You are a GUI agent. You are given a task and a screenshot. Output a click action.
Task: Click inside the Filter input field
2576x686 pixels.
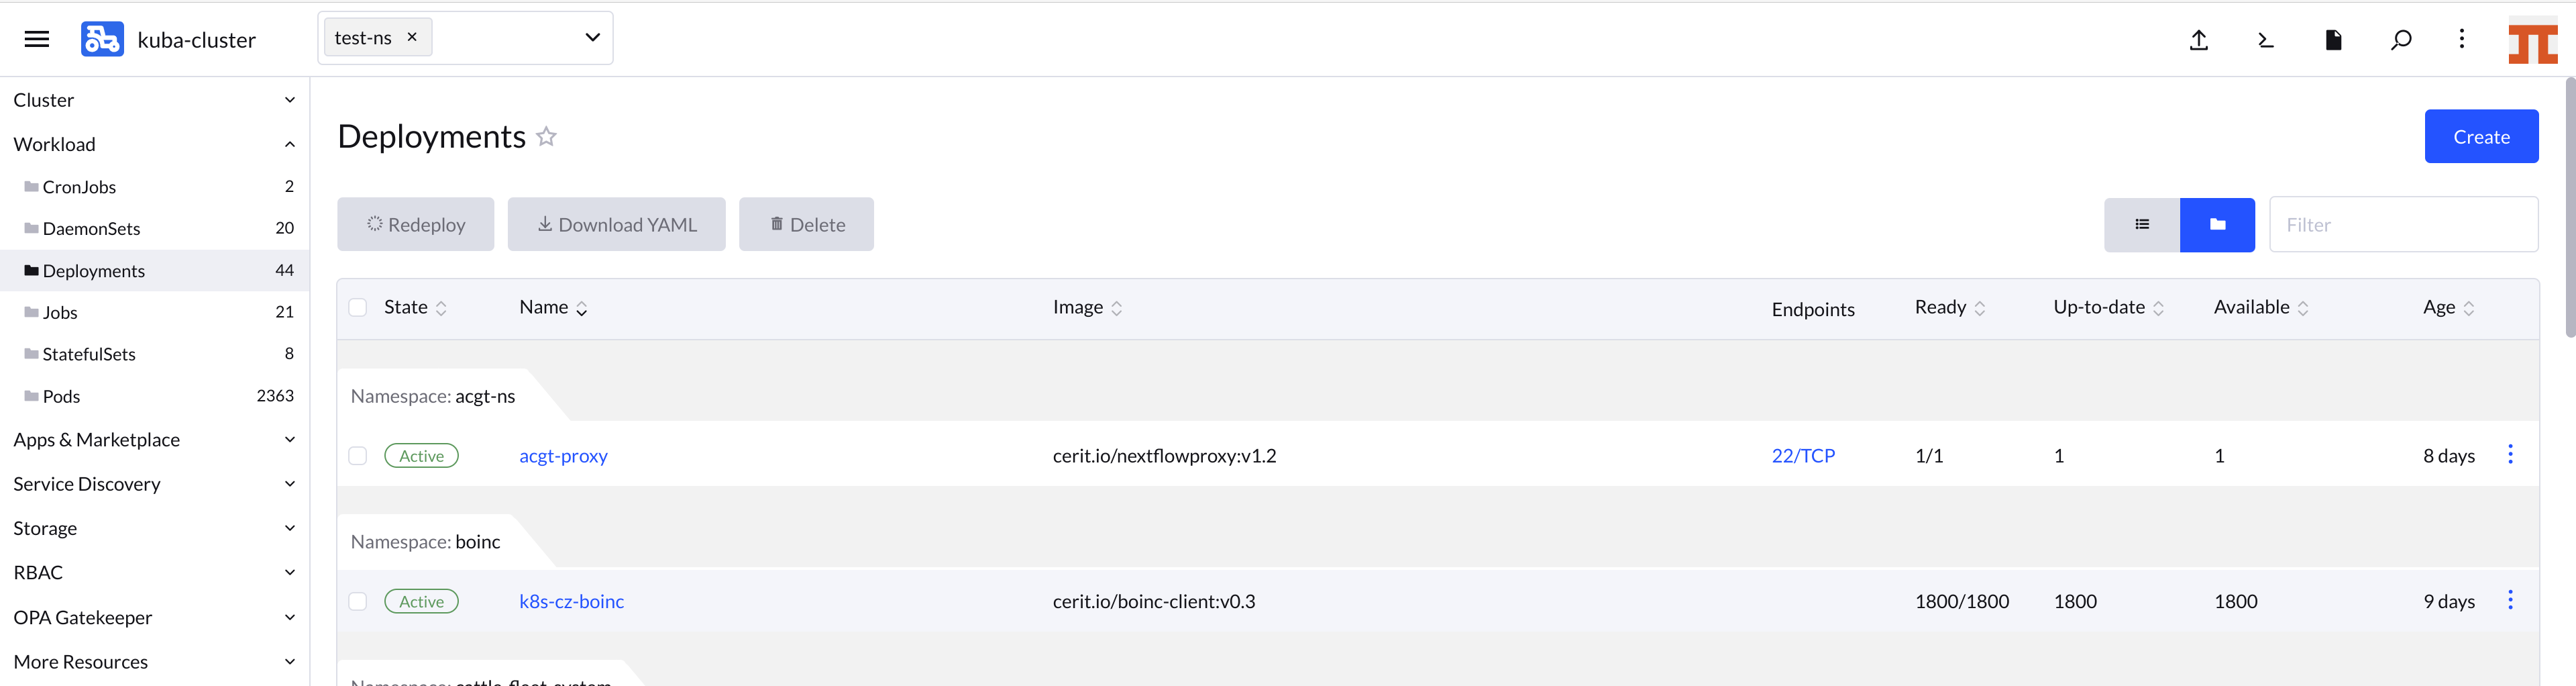tap(2404, 224)
